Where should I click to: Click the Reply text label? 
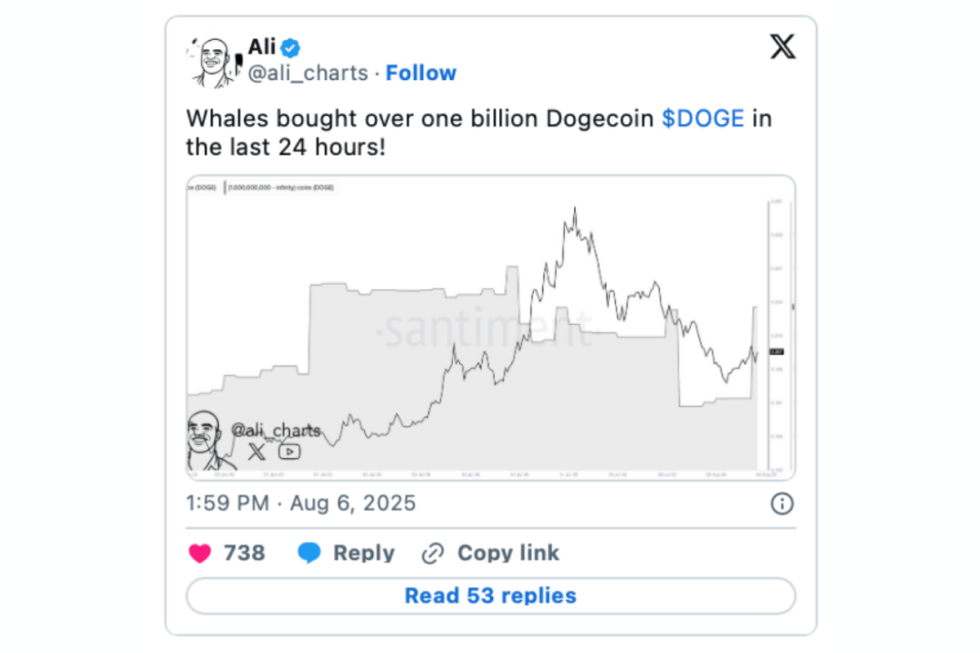363,553
